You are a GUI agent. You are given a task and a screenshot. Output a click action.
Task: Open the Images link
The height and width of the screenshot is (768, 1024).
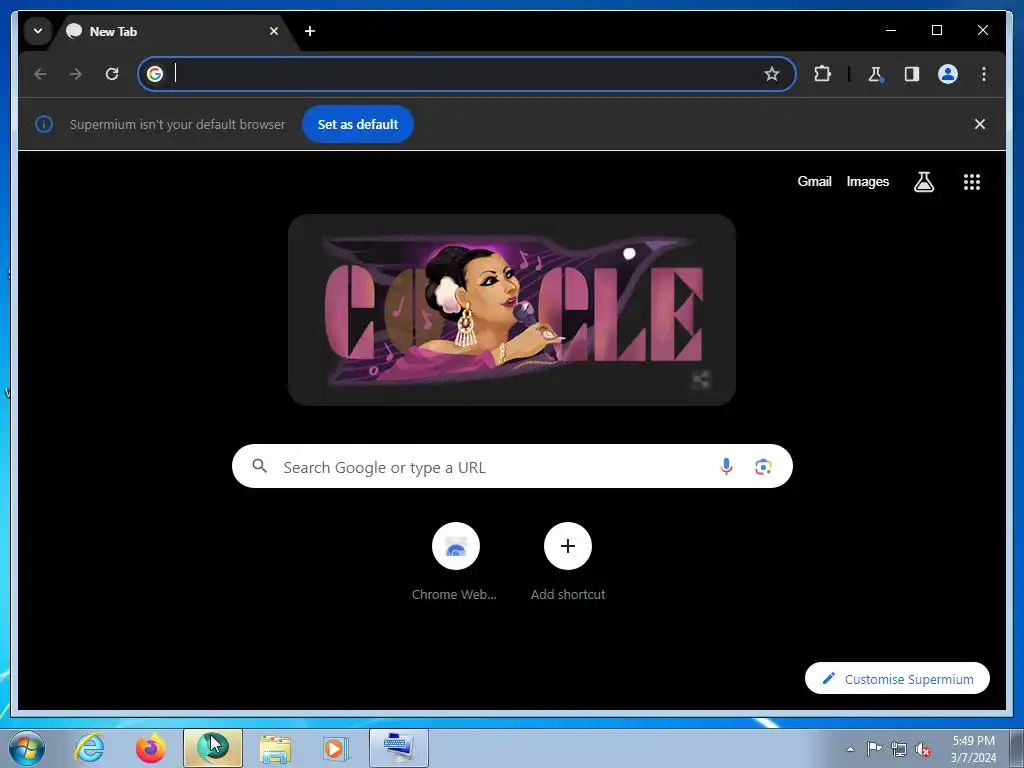point(867,182)
